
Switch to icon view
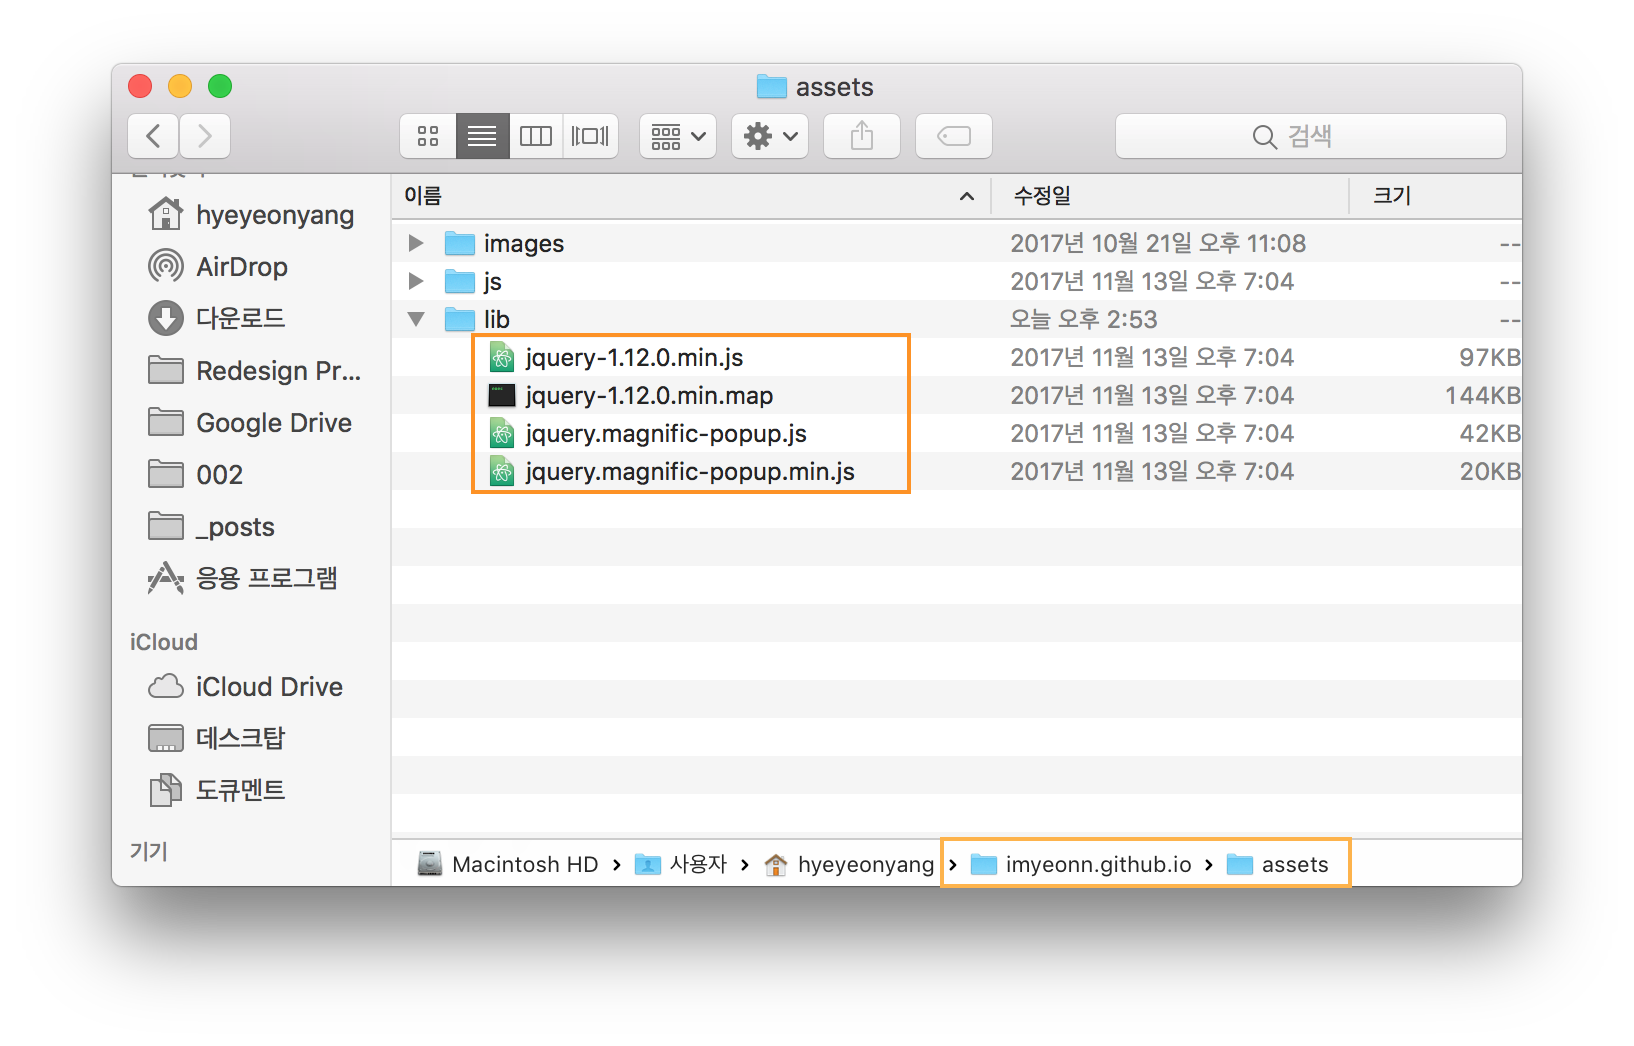(428, 136)
